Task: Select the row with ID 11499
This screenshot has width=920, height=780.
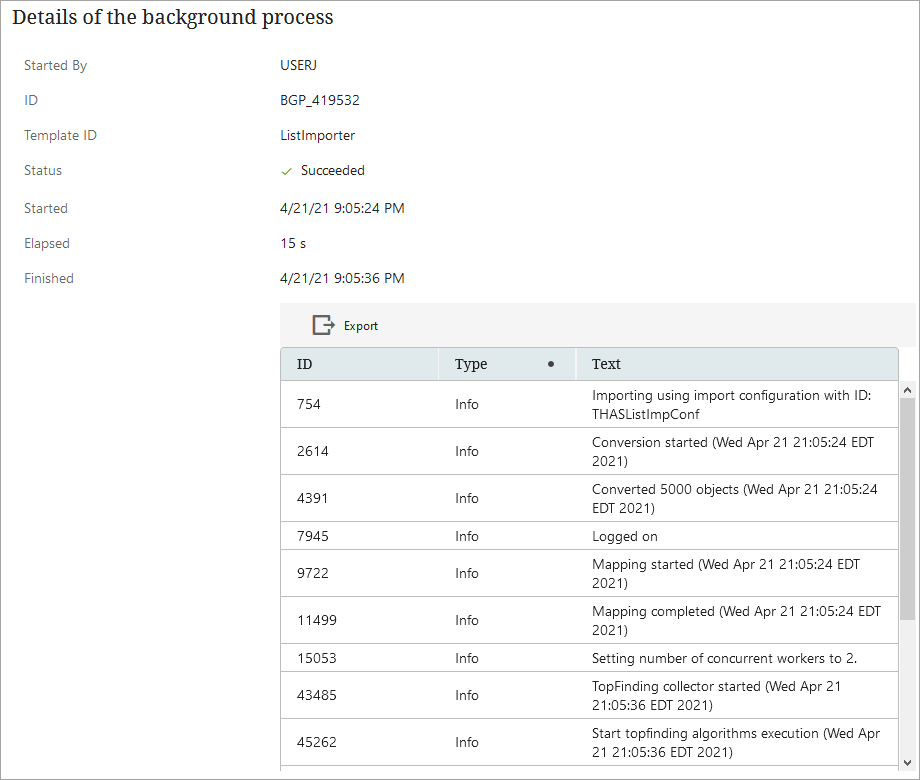Action: coord(589,620)
